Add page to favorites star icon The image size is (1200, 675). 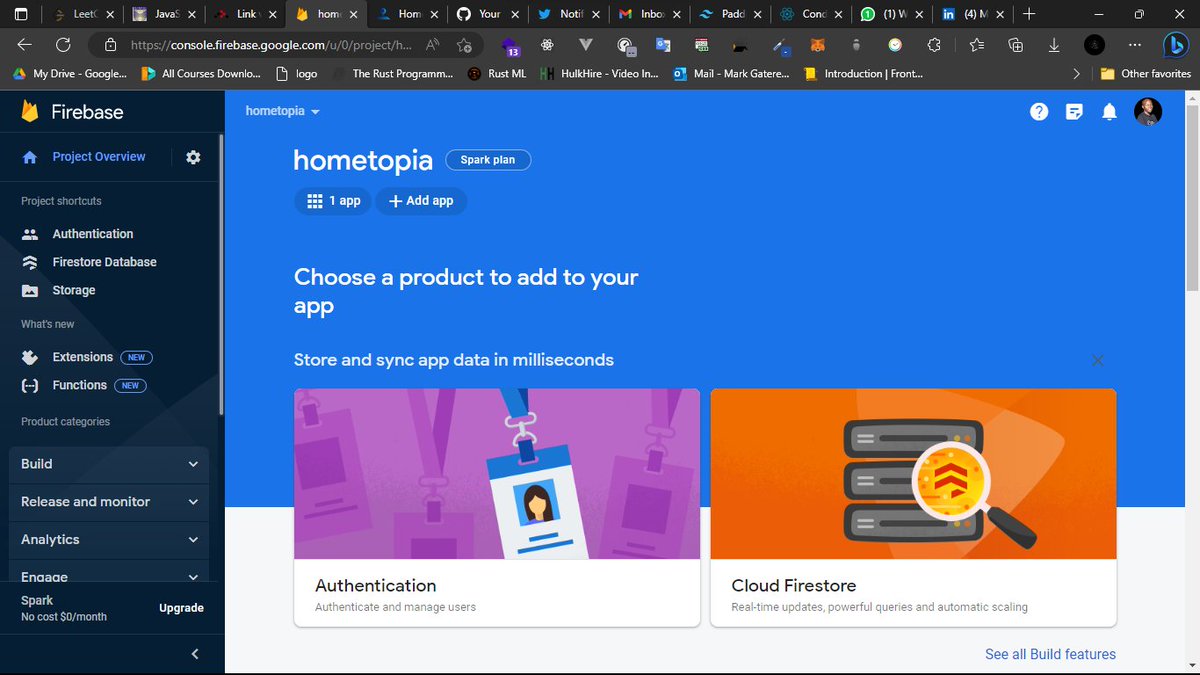(x=464, y=45)
